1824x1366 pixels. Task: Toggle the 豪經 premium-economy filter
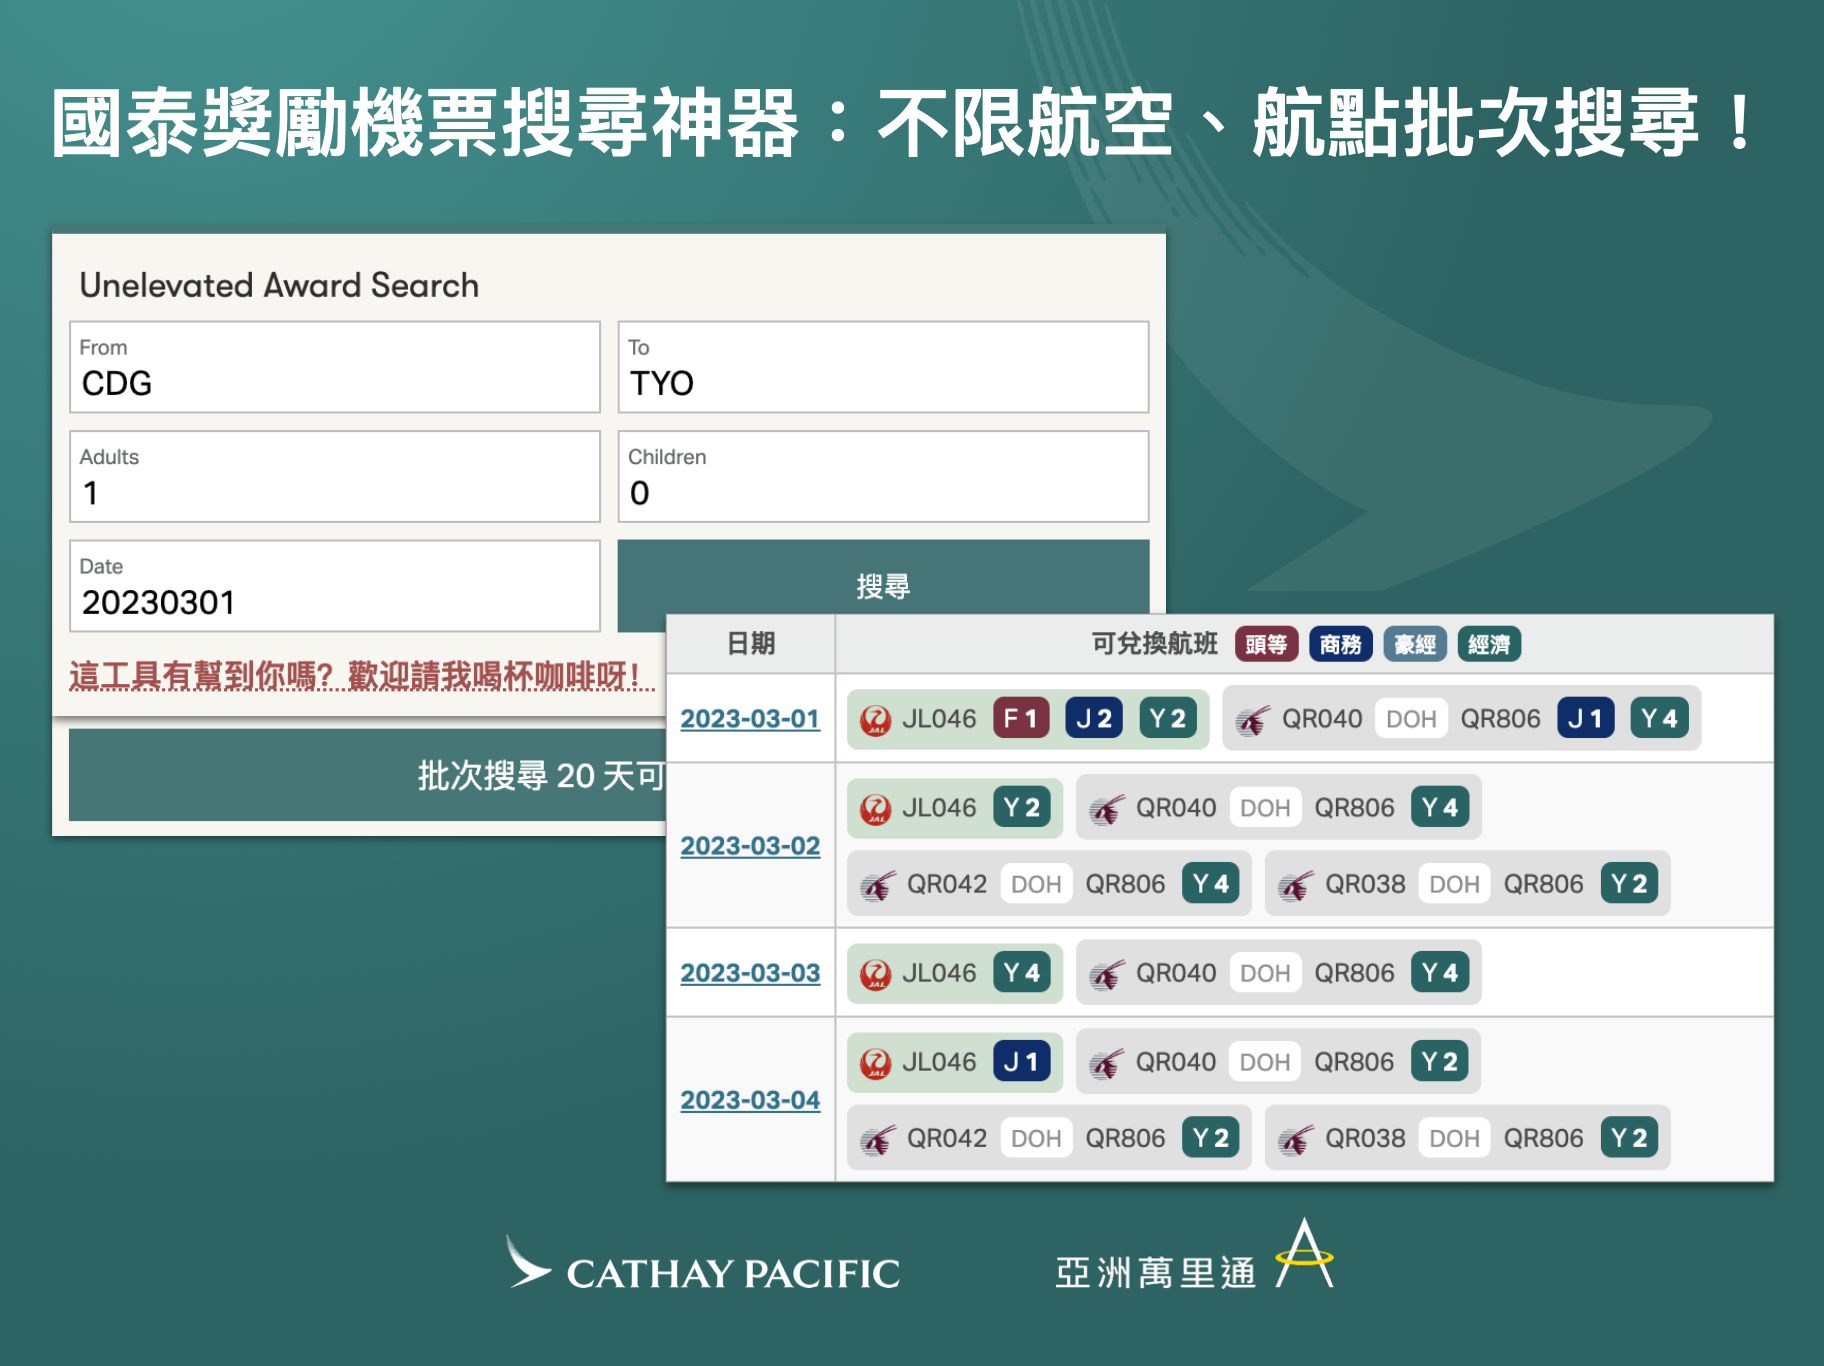(1415, 644)
